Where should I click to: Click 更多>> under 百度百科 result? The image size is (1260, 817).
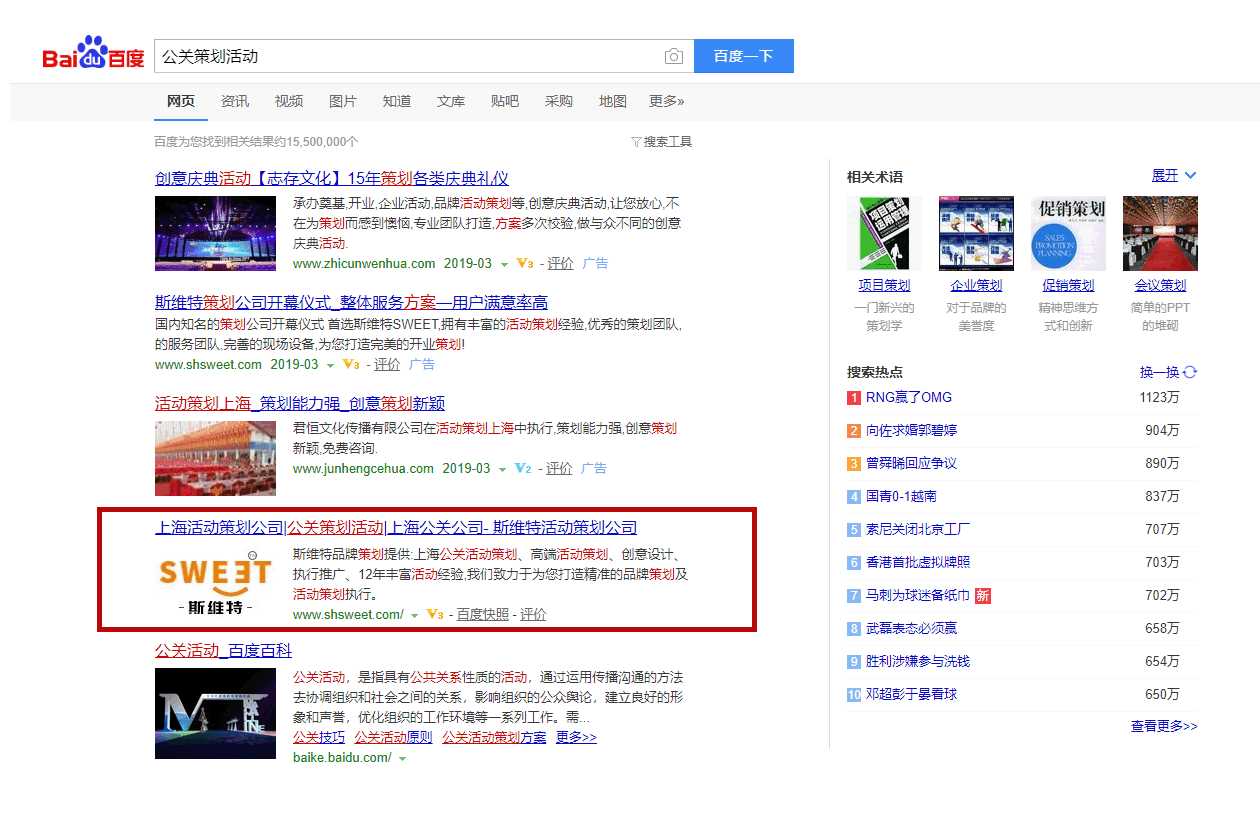(576, 737)
